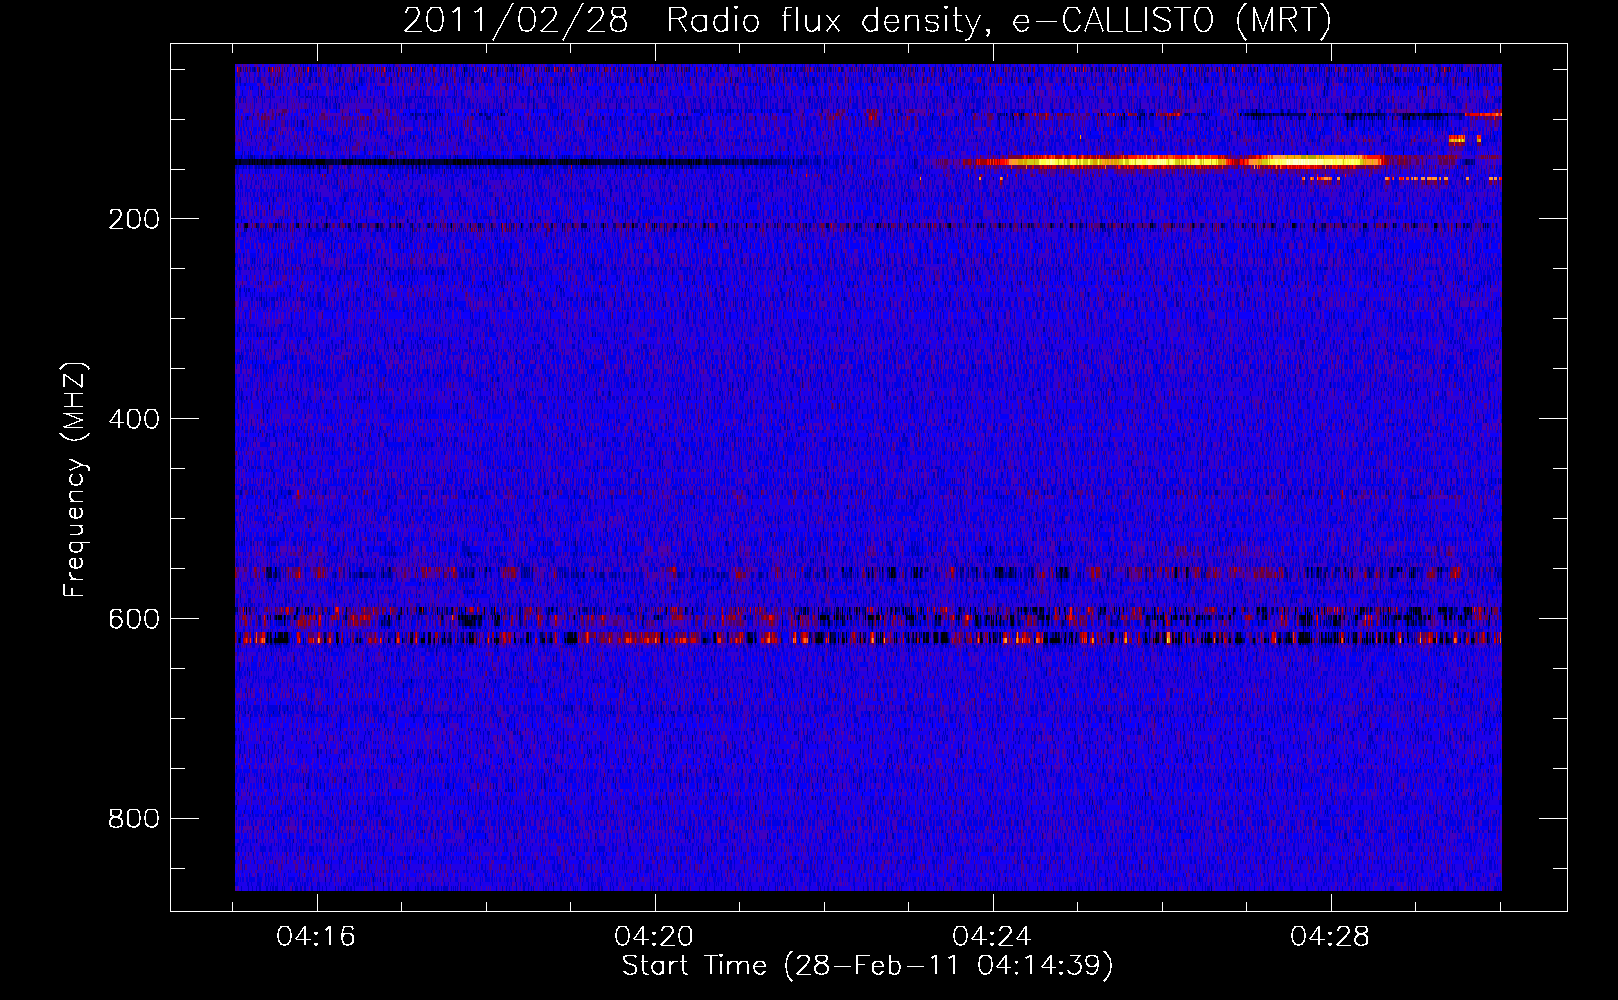This screenshot has width=1618, height=1000.
Task: Click the 'Start Time (28-Feb-11 04:14:39)' label
Action: point(867,966)
